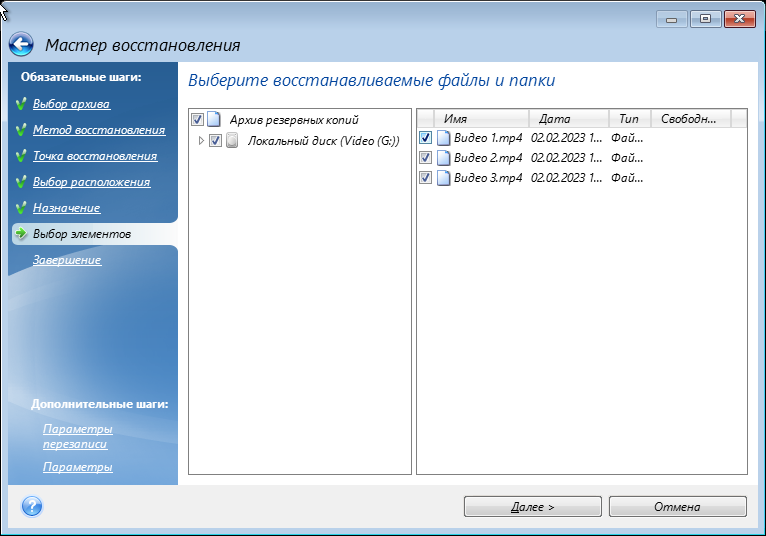Go to the Выбор архива step
The height and width of the screenshot is (536, 766).
[71, 104]
